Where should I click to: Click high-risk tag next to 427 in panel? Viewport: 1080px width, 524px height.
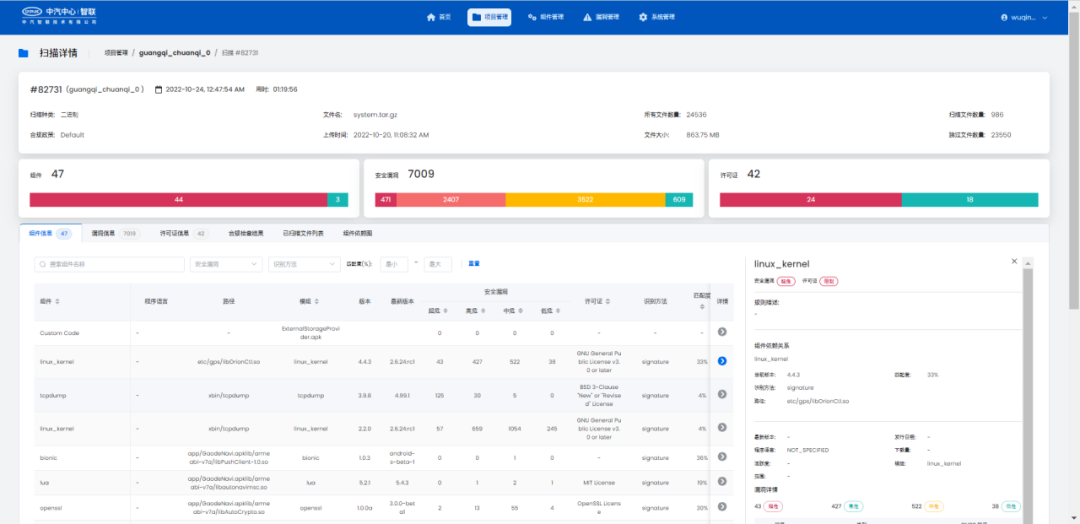(x=854, y=506)
